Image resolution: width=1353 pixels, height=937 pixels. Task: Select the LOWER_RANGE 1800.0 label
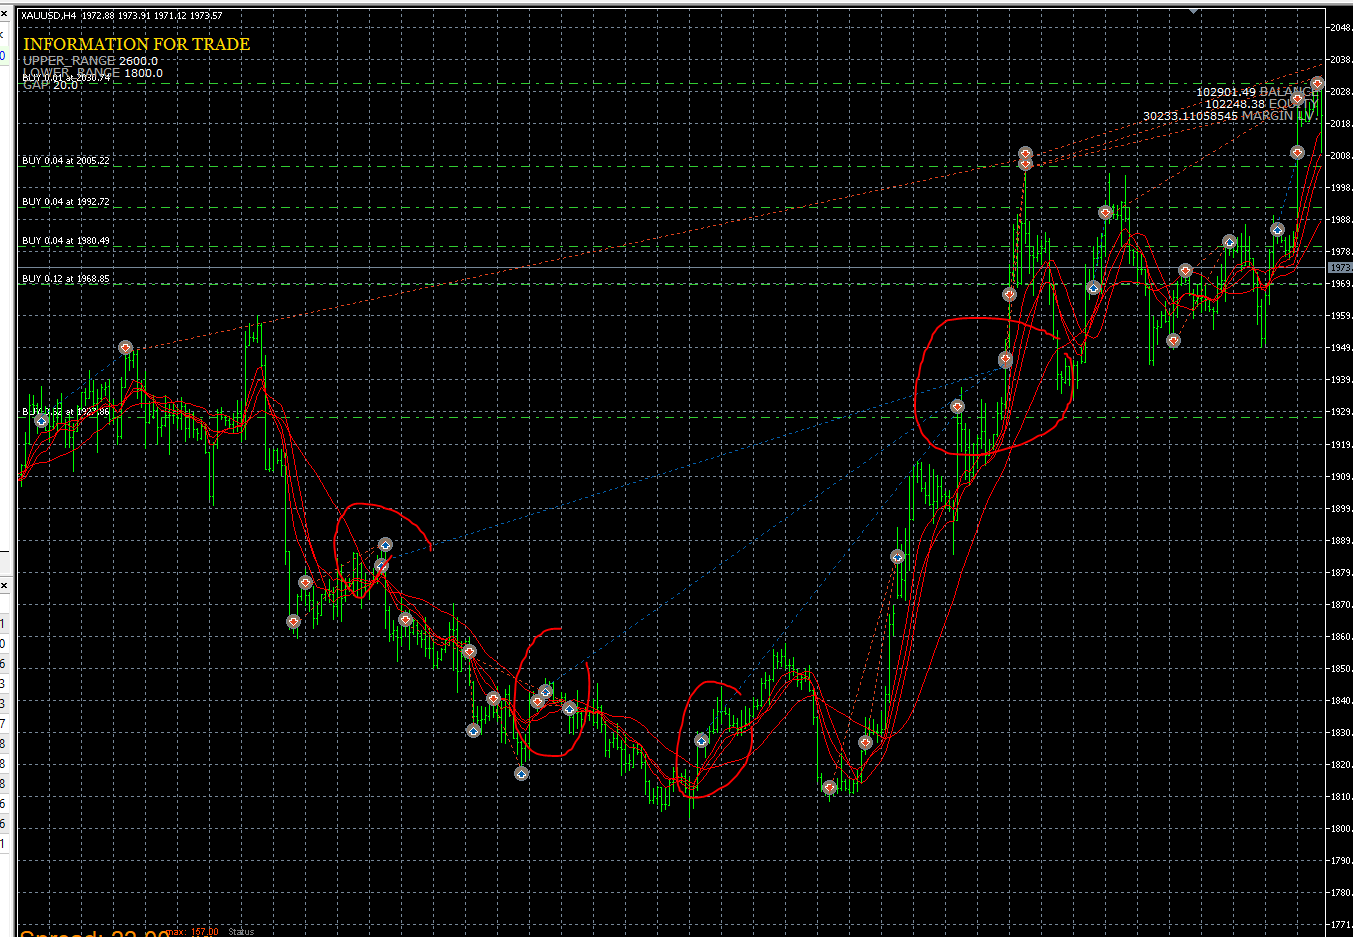[x=93, y=73]
